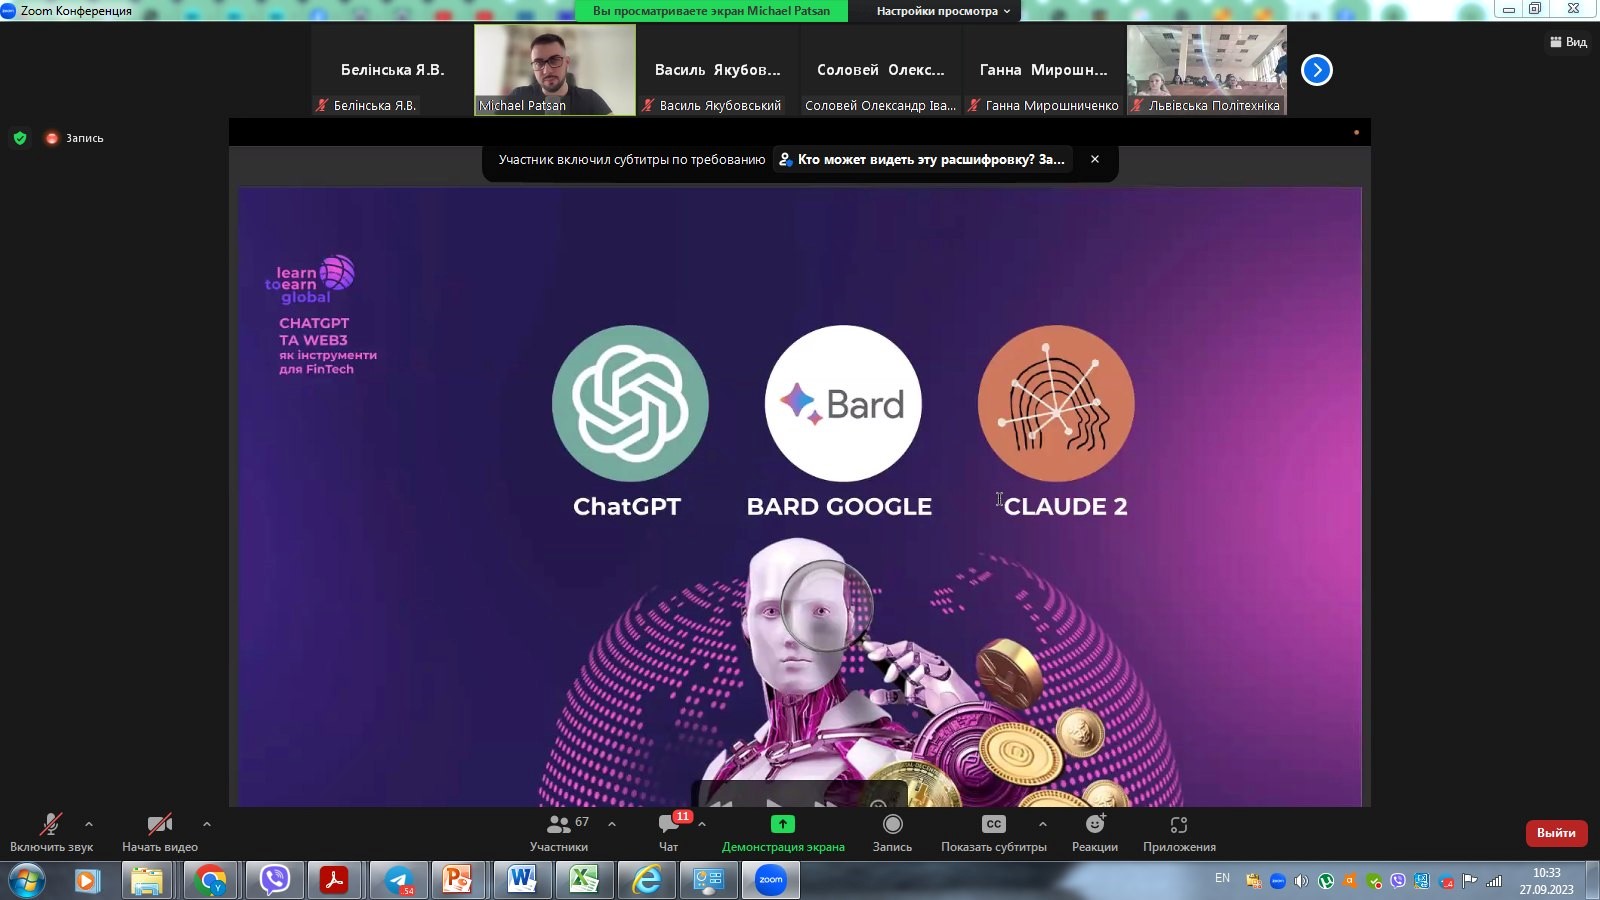Open the Windows Start menu

[27, 881]
